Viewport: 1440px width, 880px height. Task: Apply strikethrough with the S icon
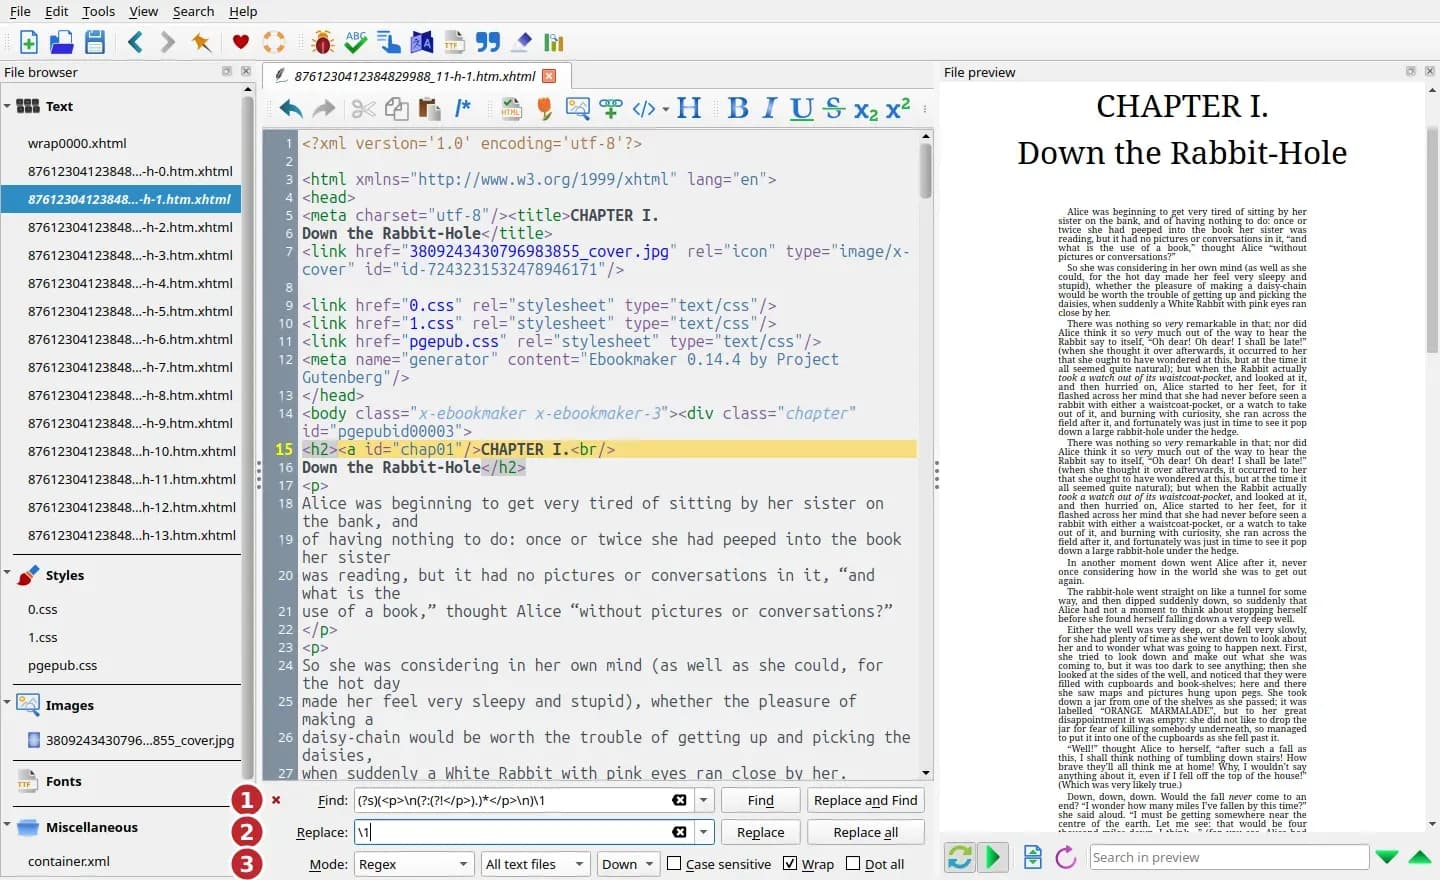click(834, 109)
